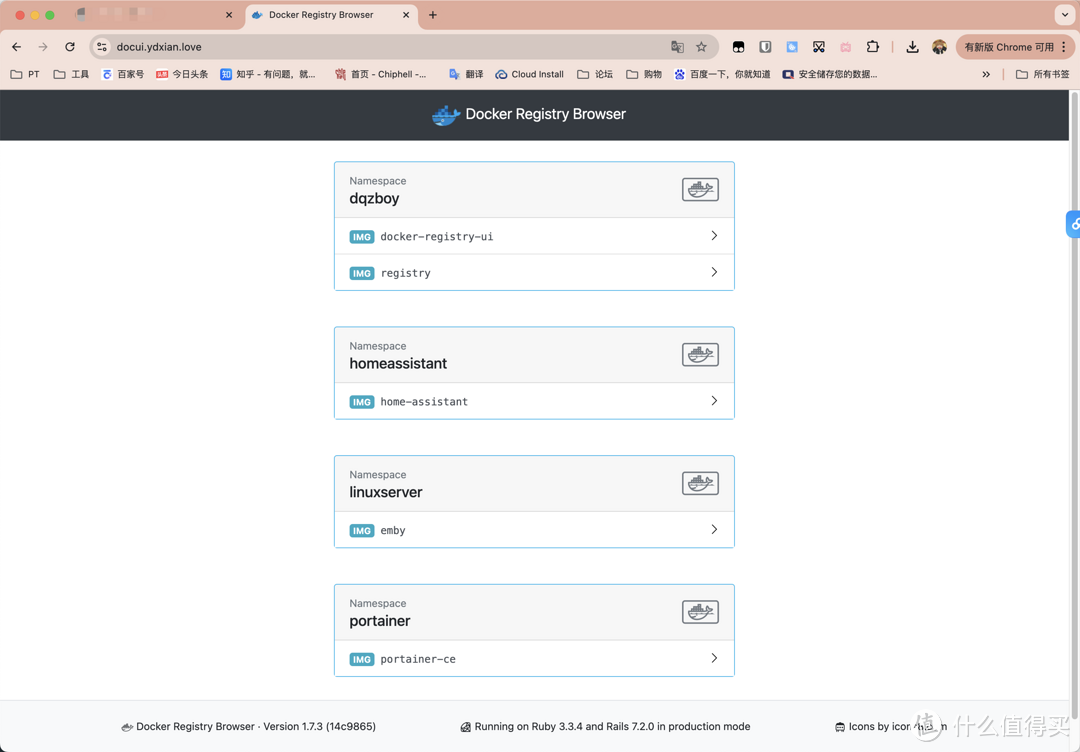
Task: Click the translate page icon in address bar
Action: 677,47
